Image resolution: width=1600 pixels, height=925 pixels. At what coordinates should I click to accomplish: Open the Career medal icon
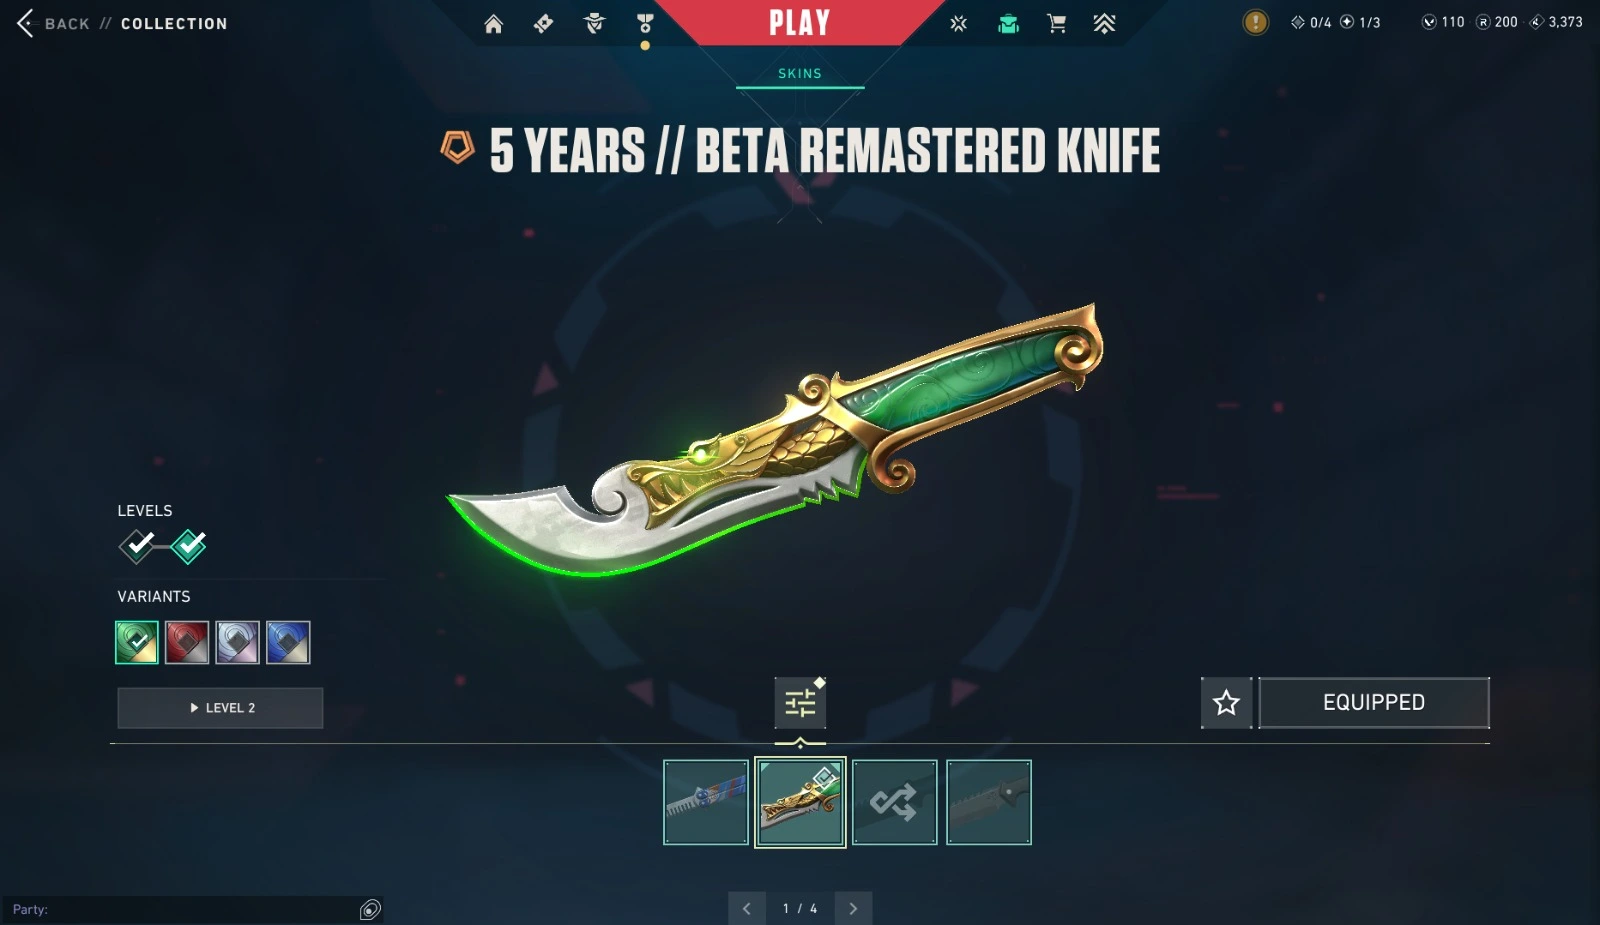pos(645,23)
